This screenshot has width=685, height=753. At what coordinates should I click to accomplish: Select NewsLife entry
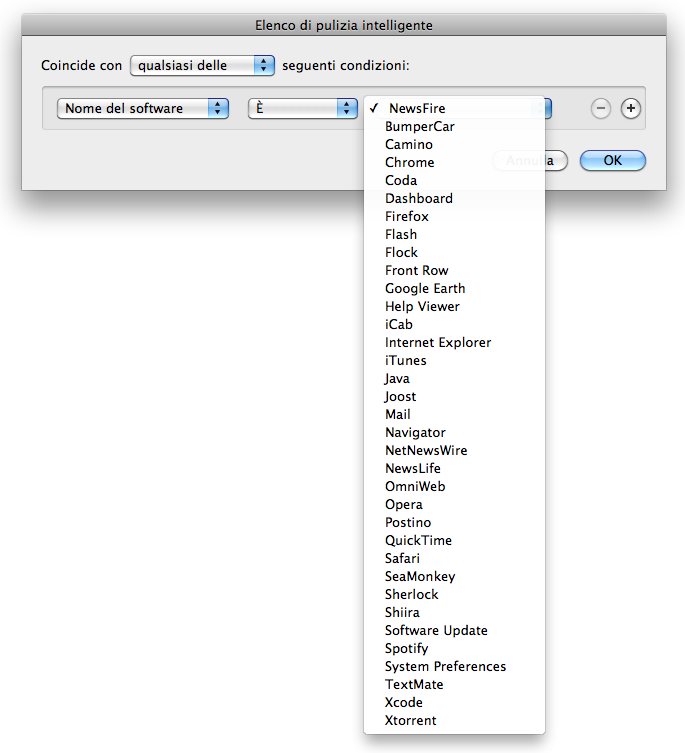454,468
